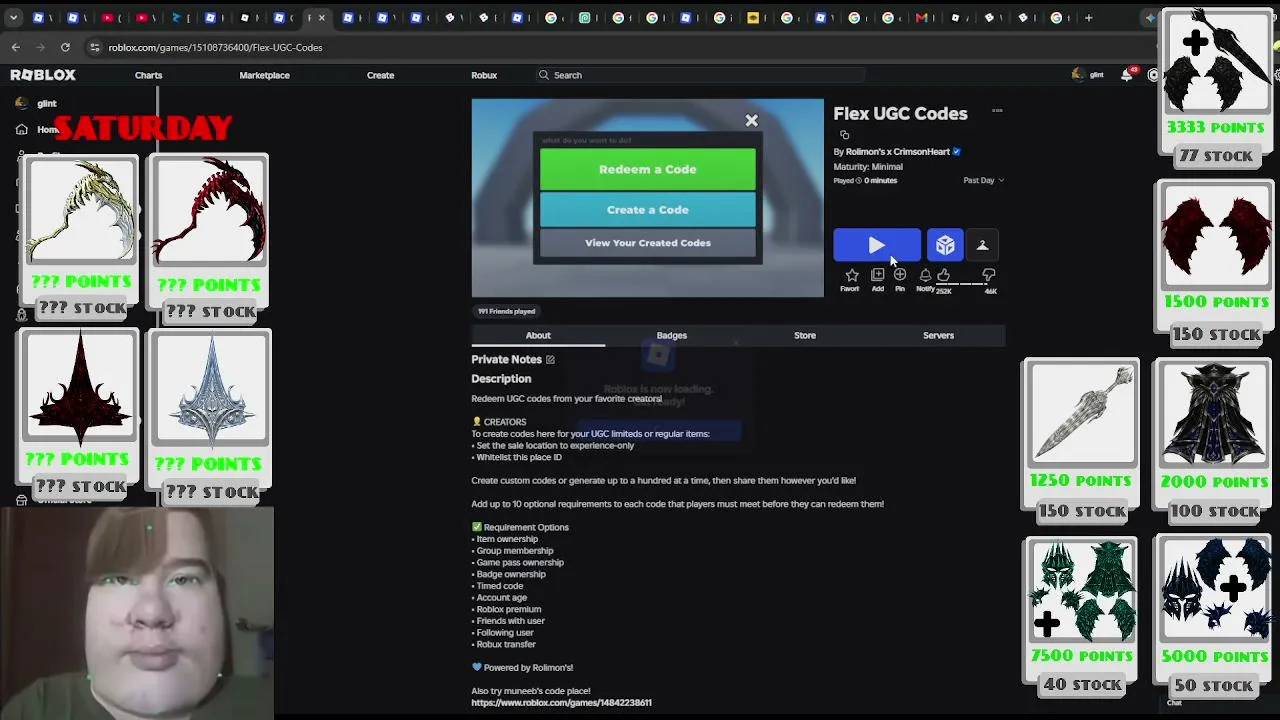Switch to the Store tab
This screenshot has height=720, width=1280.
coord(805,336)
